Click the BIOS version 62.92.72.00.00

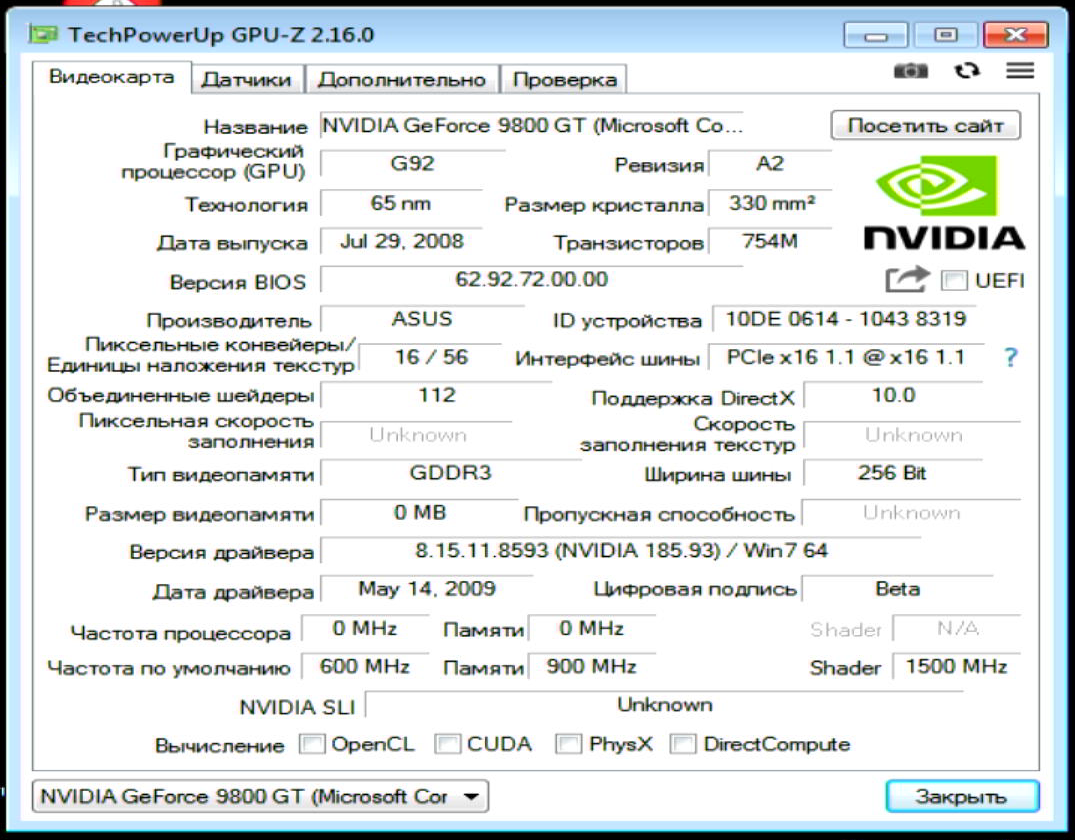pyautogui.click(x=531, y=280)
